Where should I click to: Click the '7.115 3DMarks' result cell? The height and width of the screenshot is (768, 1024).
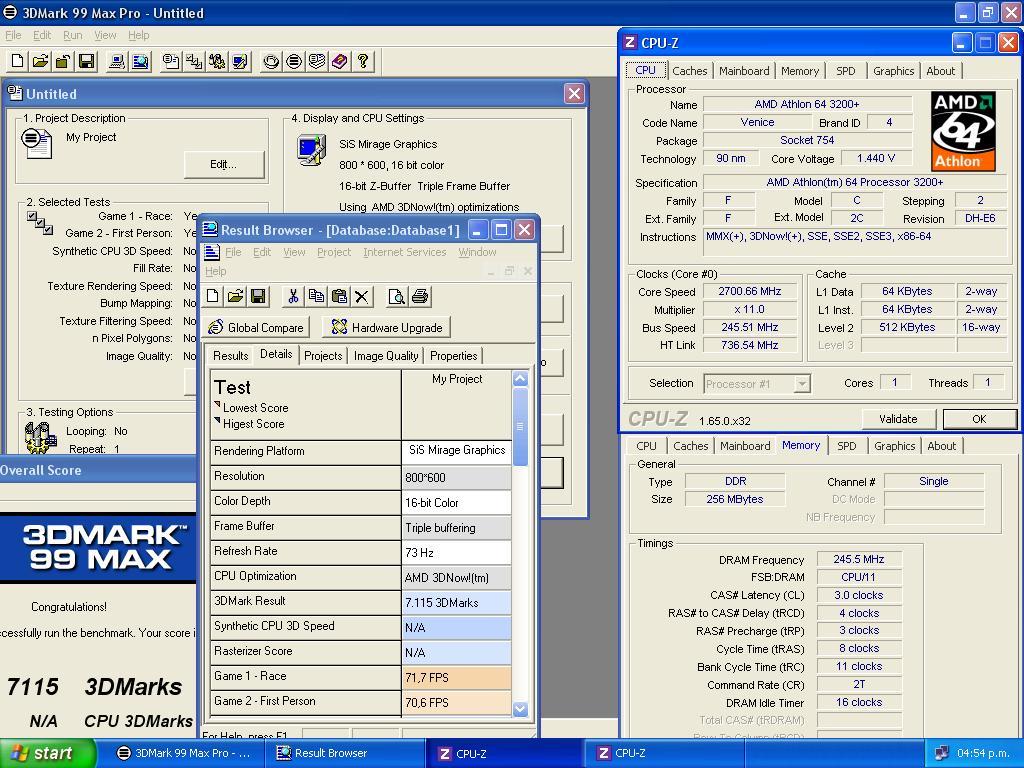point(456,602)
